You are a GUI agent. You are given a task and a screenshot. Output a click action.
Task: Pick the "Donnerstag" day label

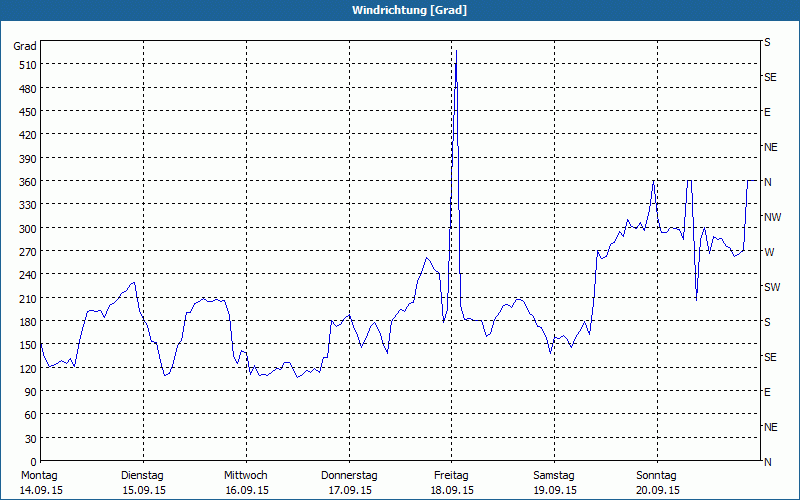click(x=349, y=475)
